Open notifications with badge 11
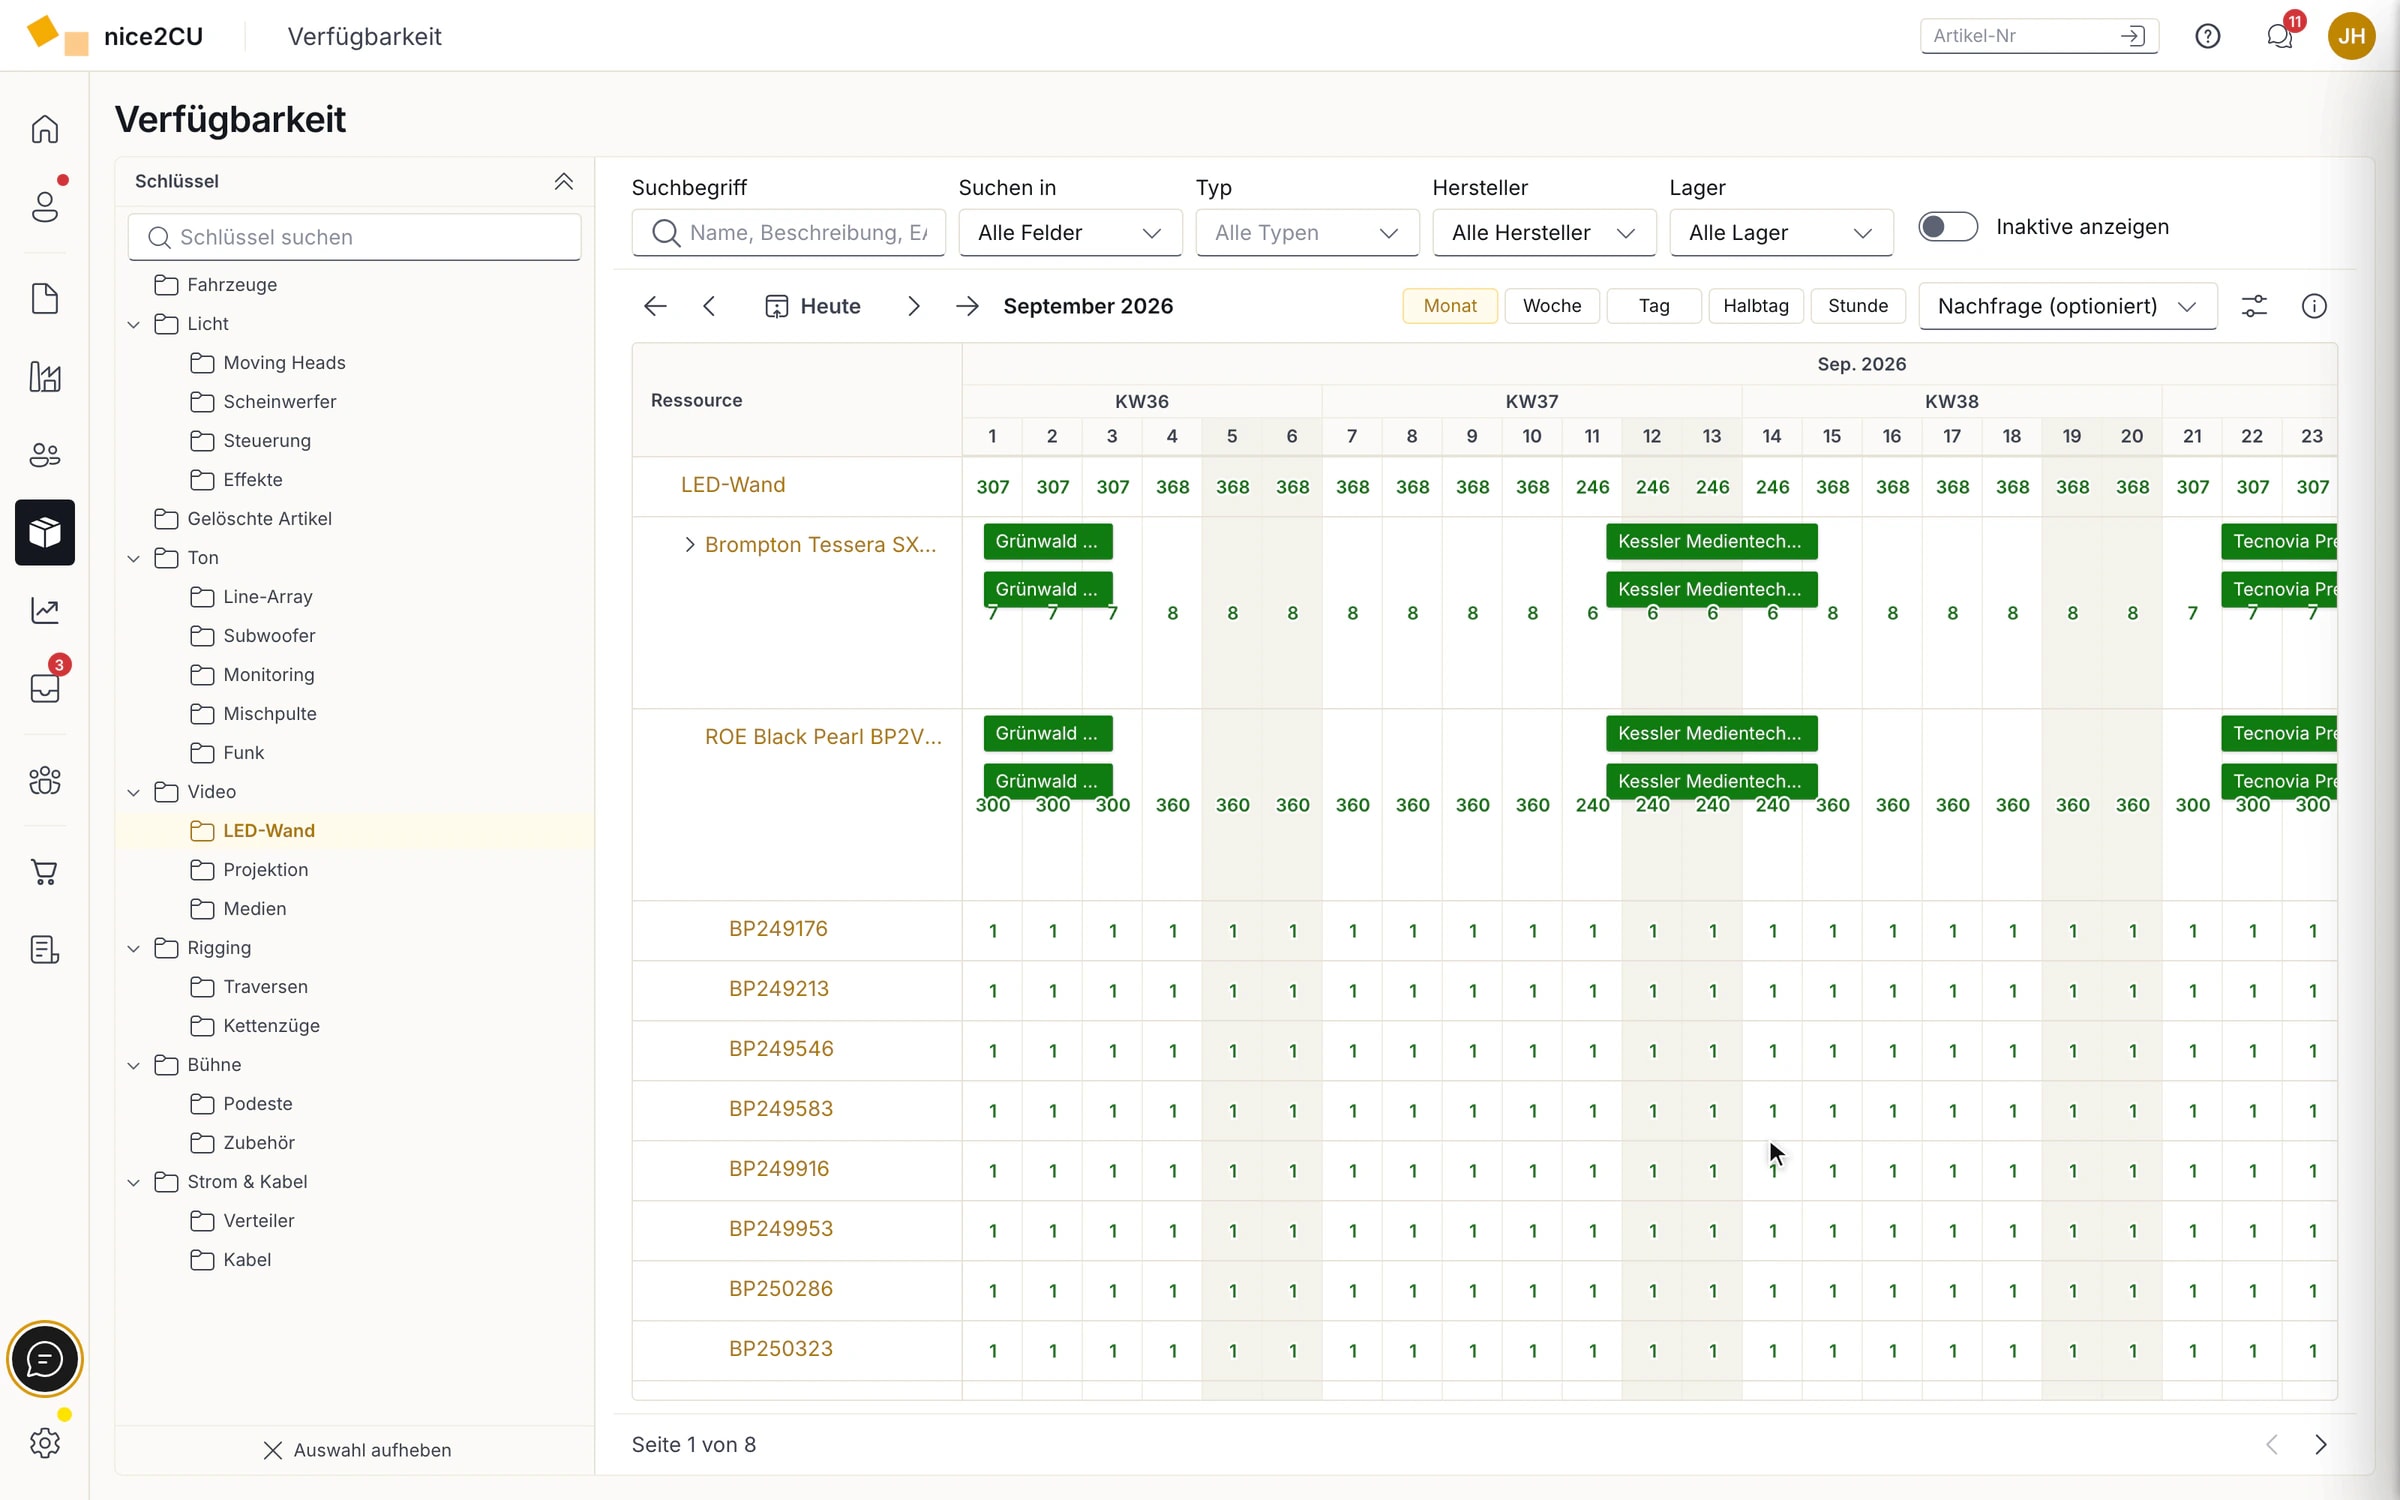The image size is (2400, 1500). (2280, 36)
